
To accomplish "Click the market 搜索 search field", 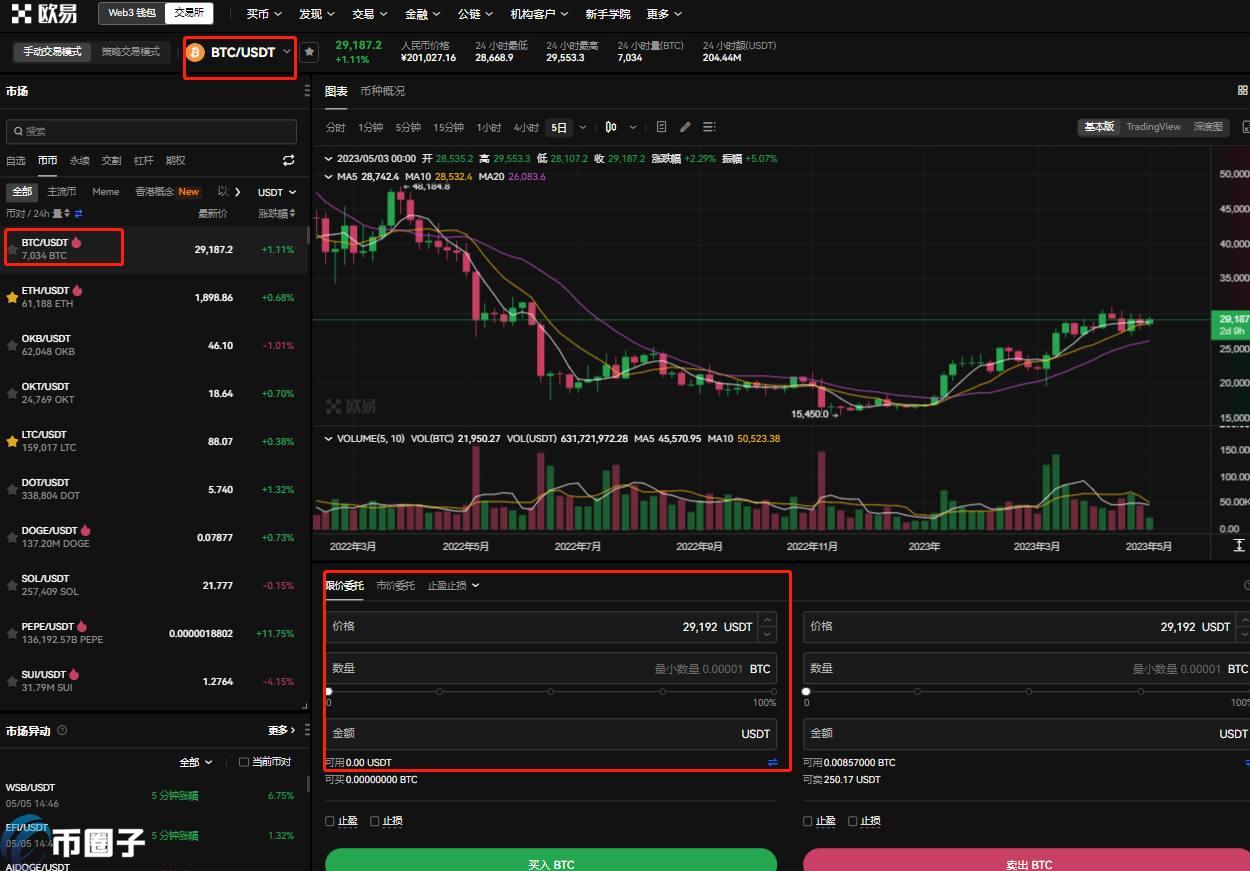I will [x=151, y=131].
